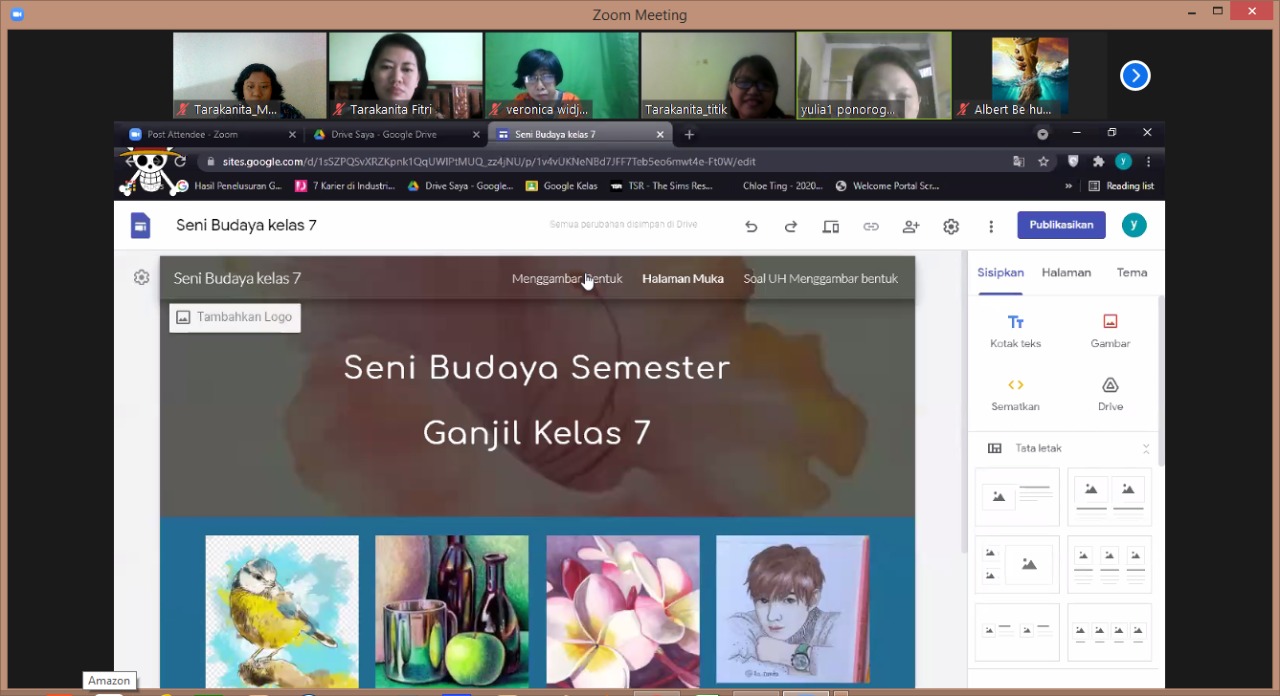Screen dimensions: 1280x696
Task: Insert from Drive in the sidebar
Action: (1110, 395)
